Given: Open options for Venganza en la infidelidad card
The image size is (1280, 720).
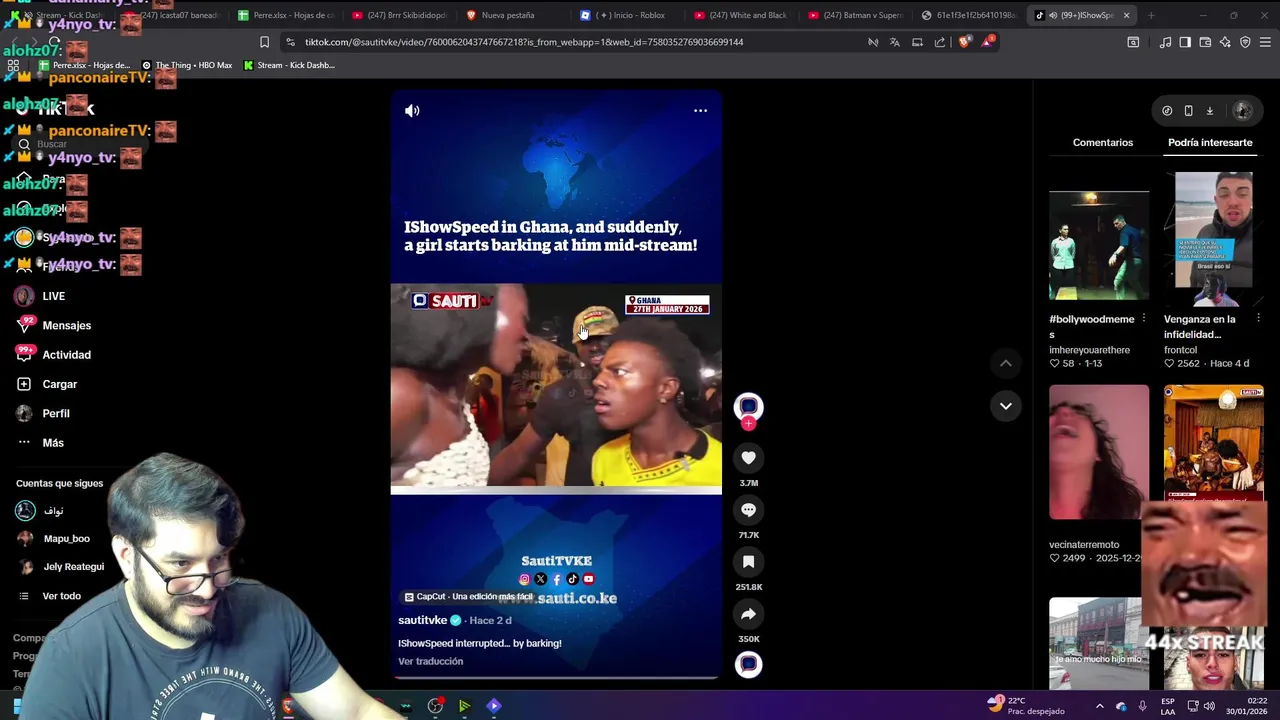Looking at the screenshot, I should [1258, 319].
